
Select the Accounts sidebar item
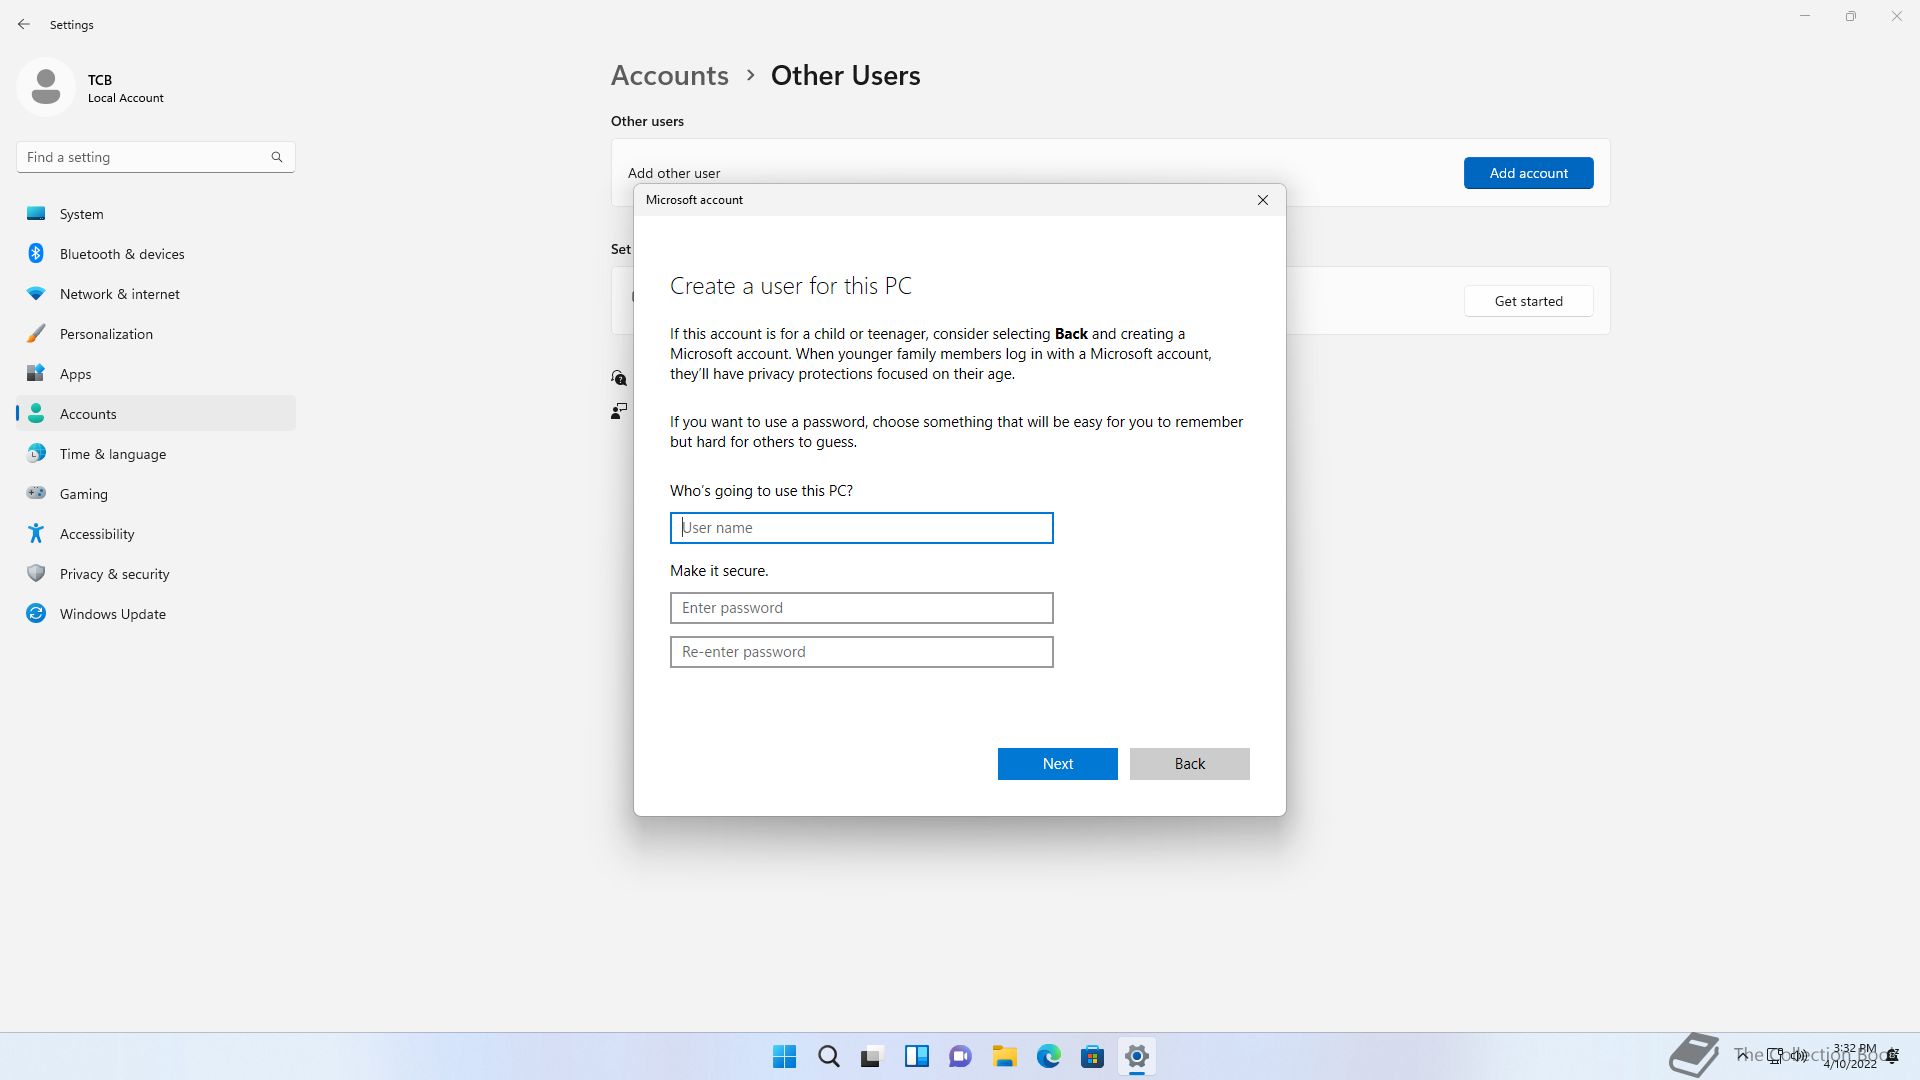[156, 414]
